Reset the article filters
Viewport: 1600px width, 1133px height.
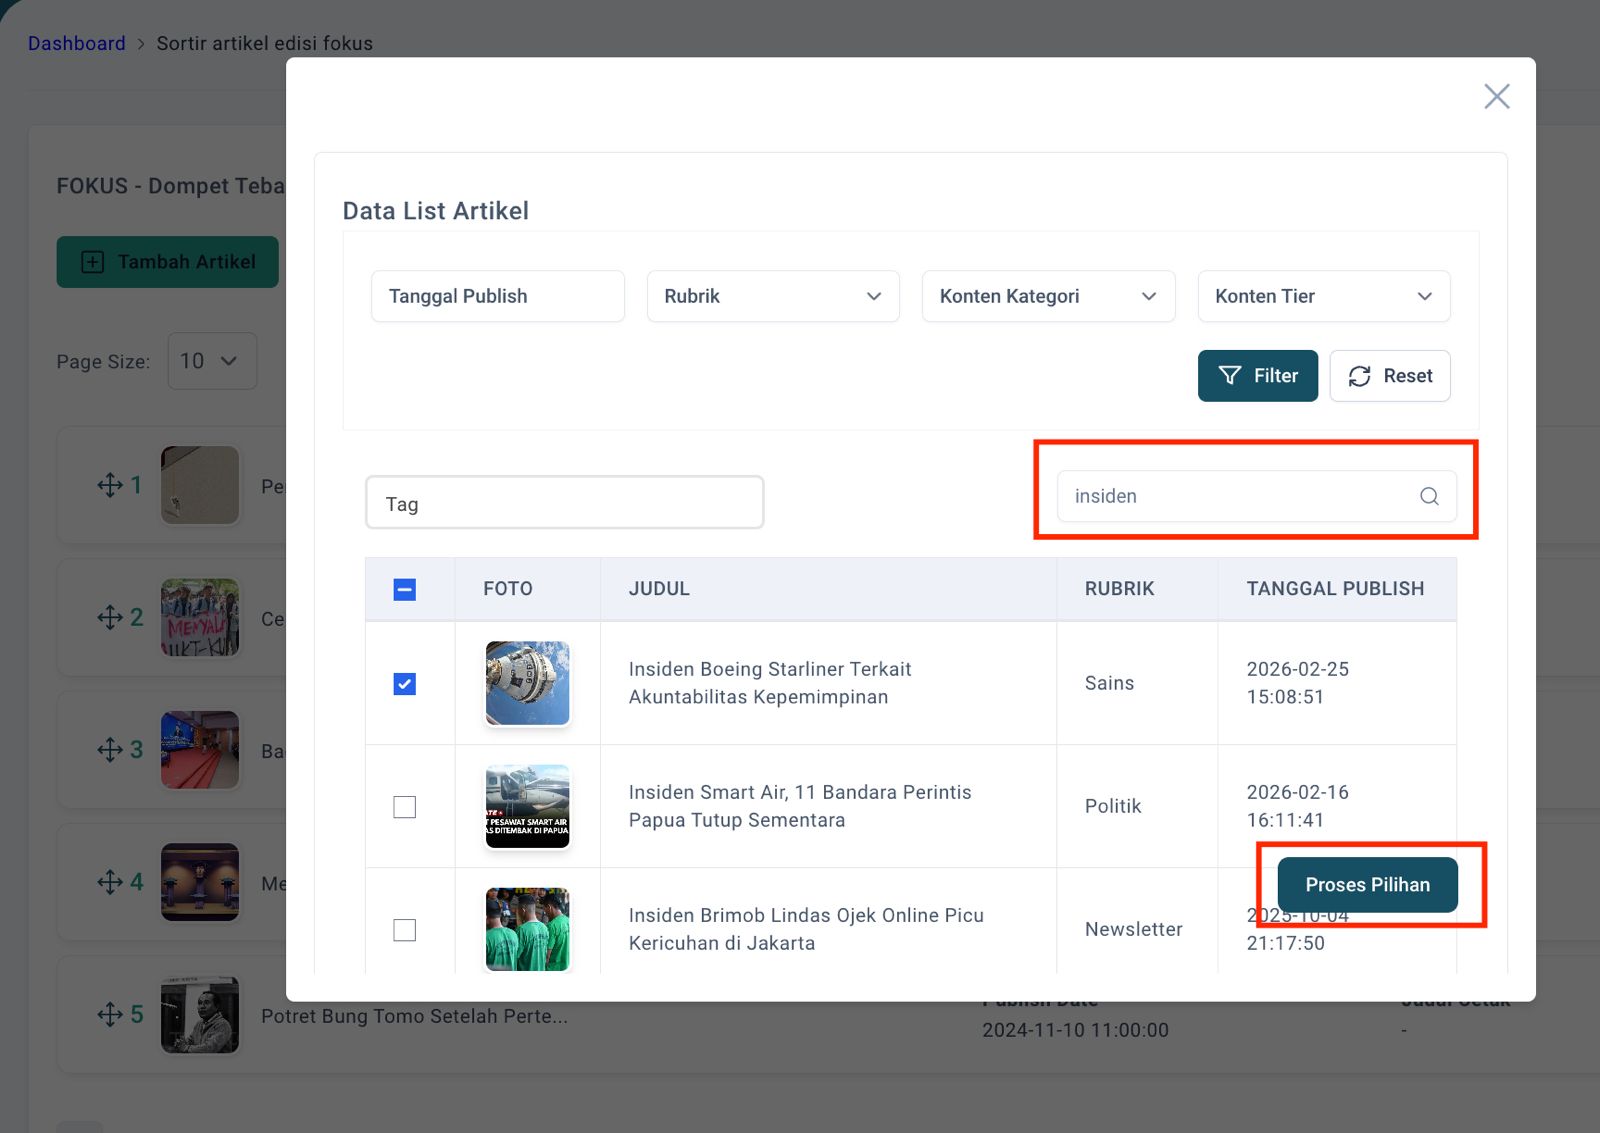(x=1389, y=376)
